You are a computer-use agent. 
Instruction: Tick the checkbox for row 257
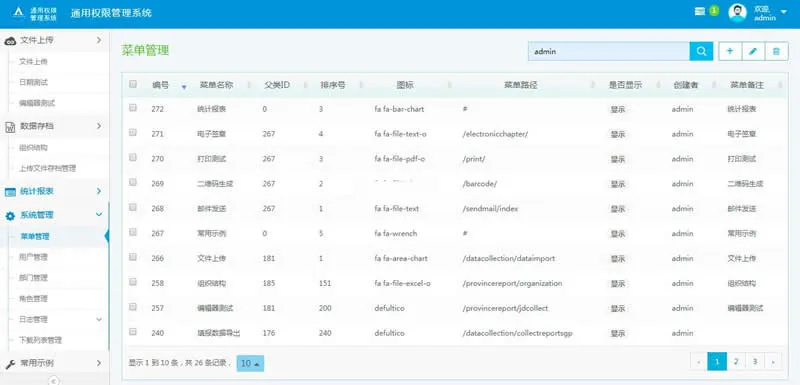click(x=133, y=306)
